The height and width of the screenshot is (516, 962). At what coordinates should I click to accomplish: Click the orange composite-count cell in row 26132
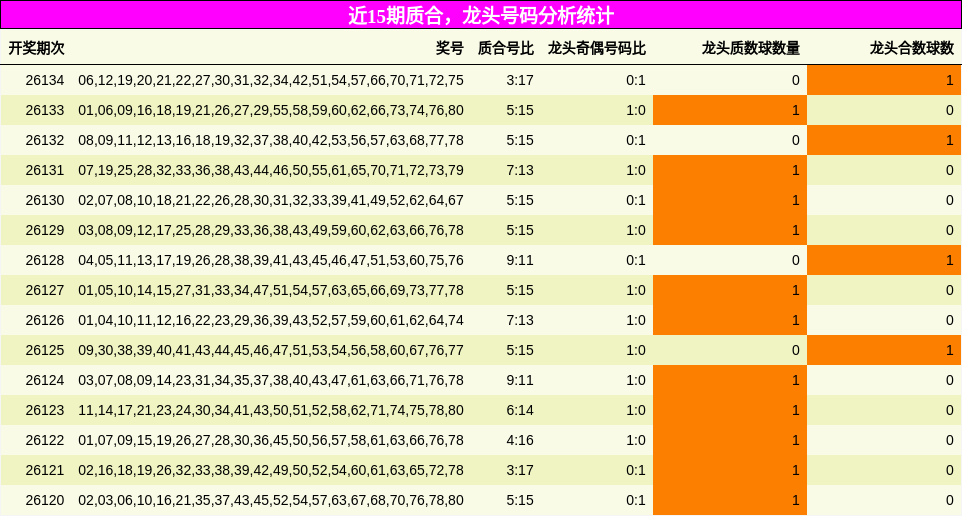[x=884, y=141]
